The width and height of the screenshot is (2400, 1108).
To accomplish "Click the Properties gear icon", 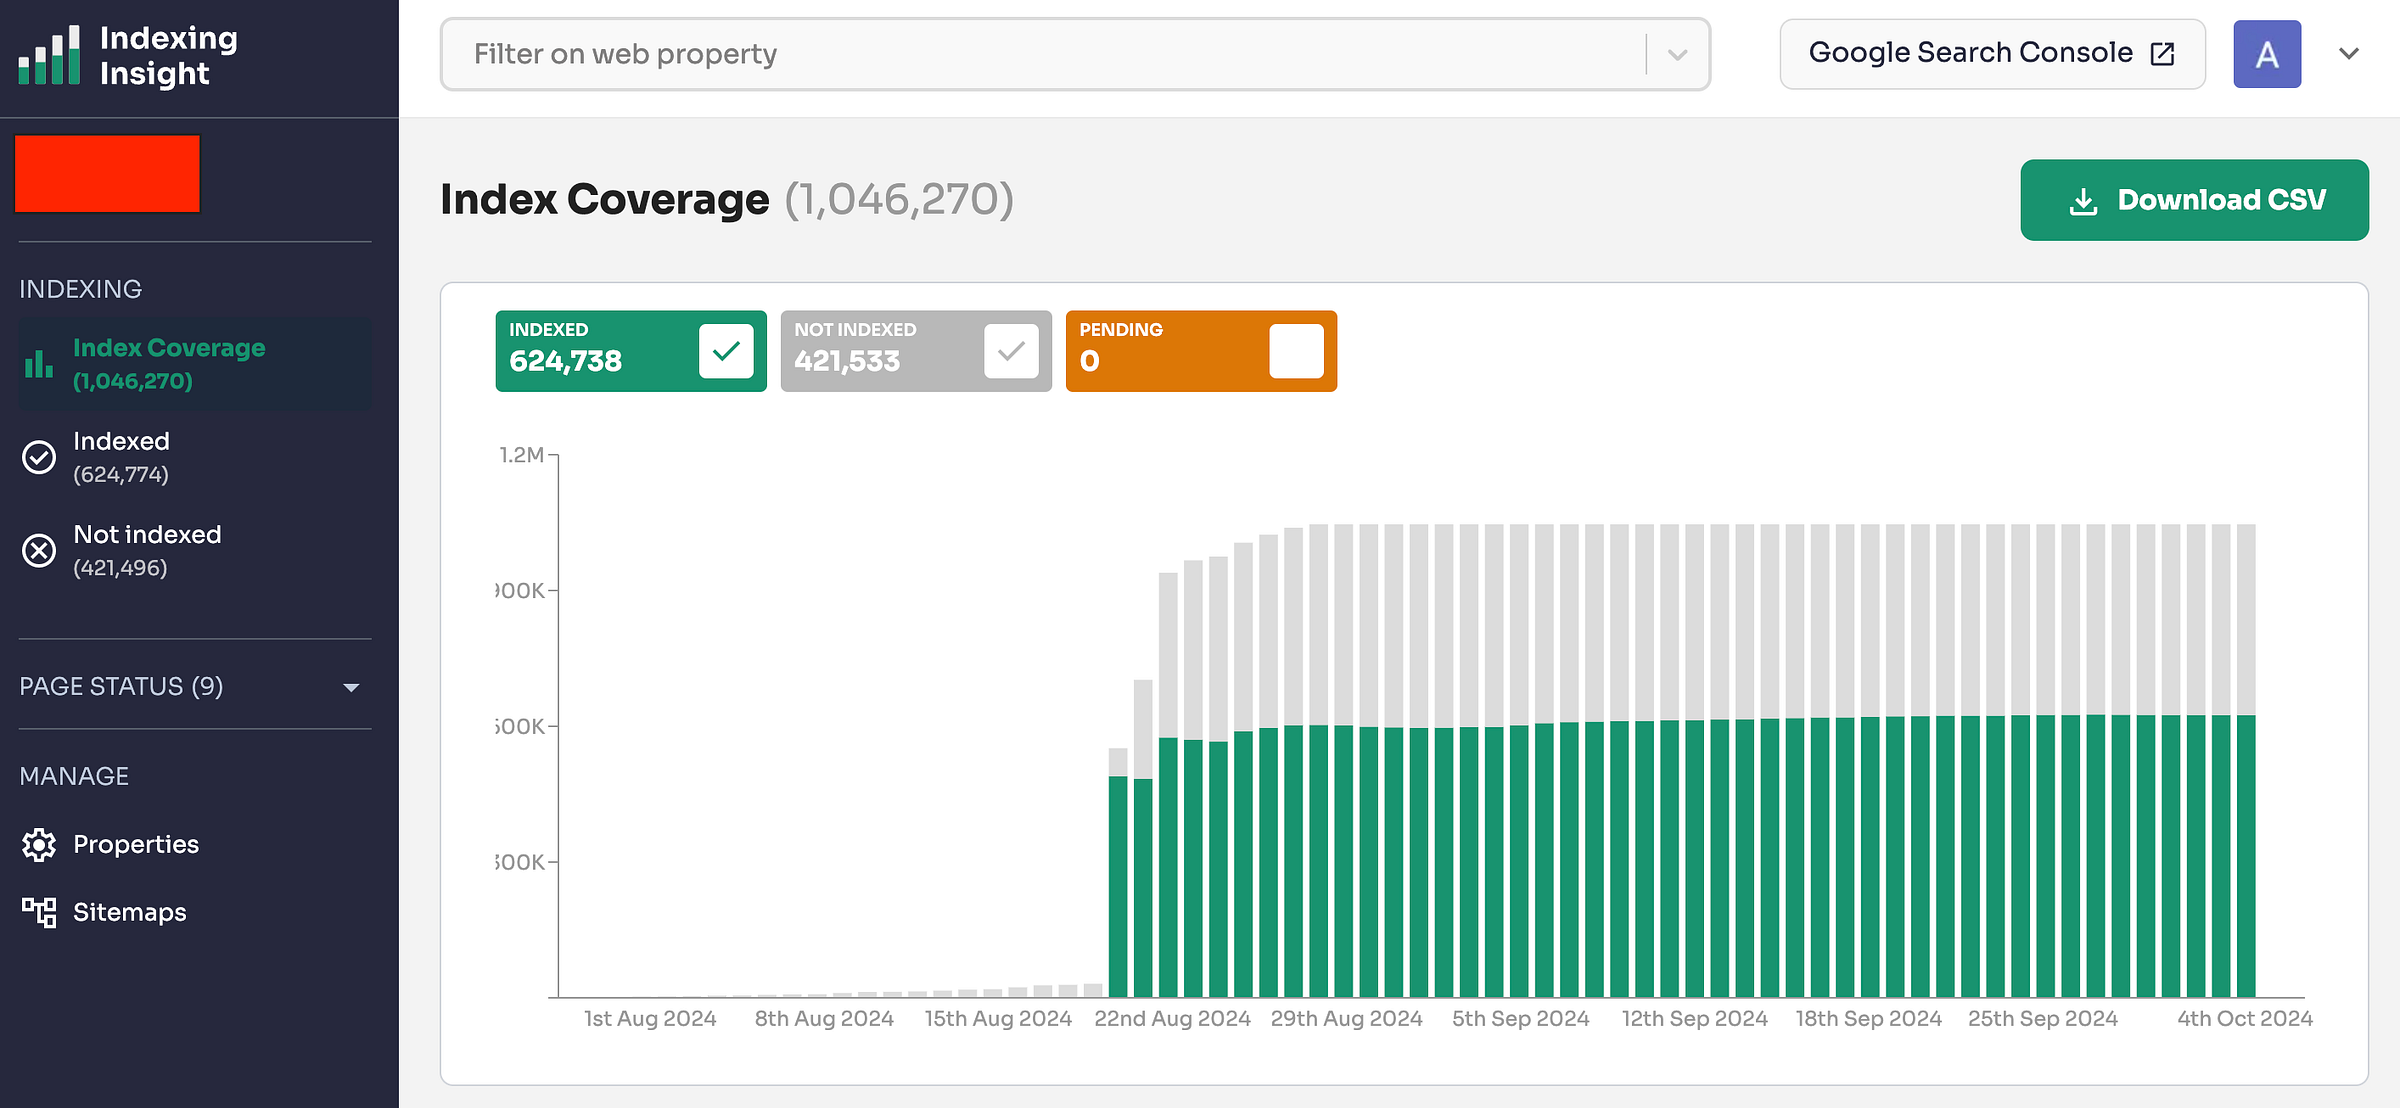I will tap(39, 845).
